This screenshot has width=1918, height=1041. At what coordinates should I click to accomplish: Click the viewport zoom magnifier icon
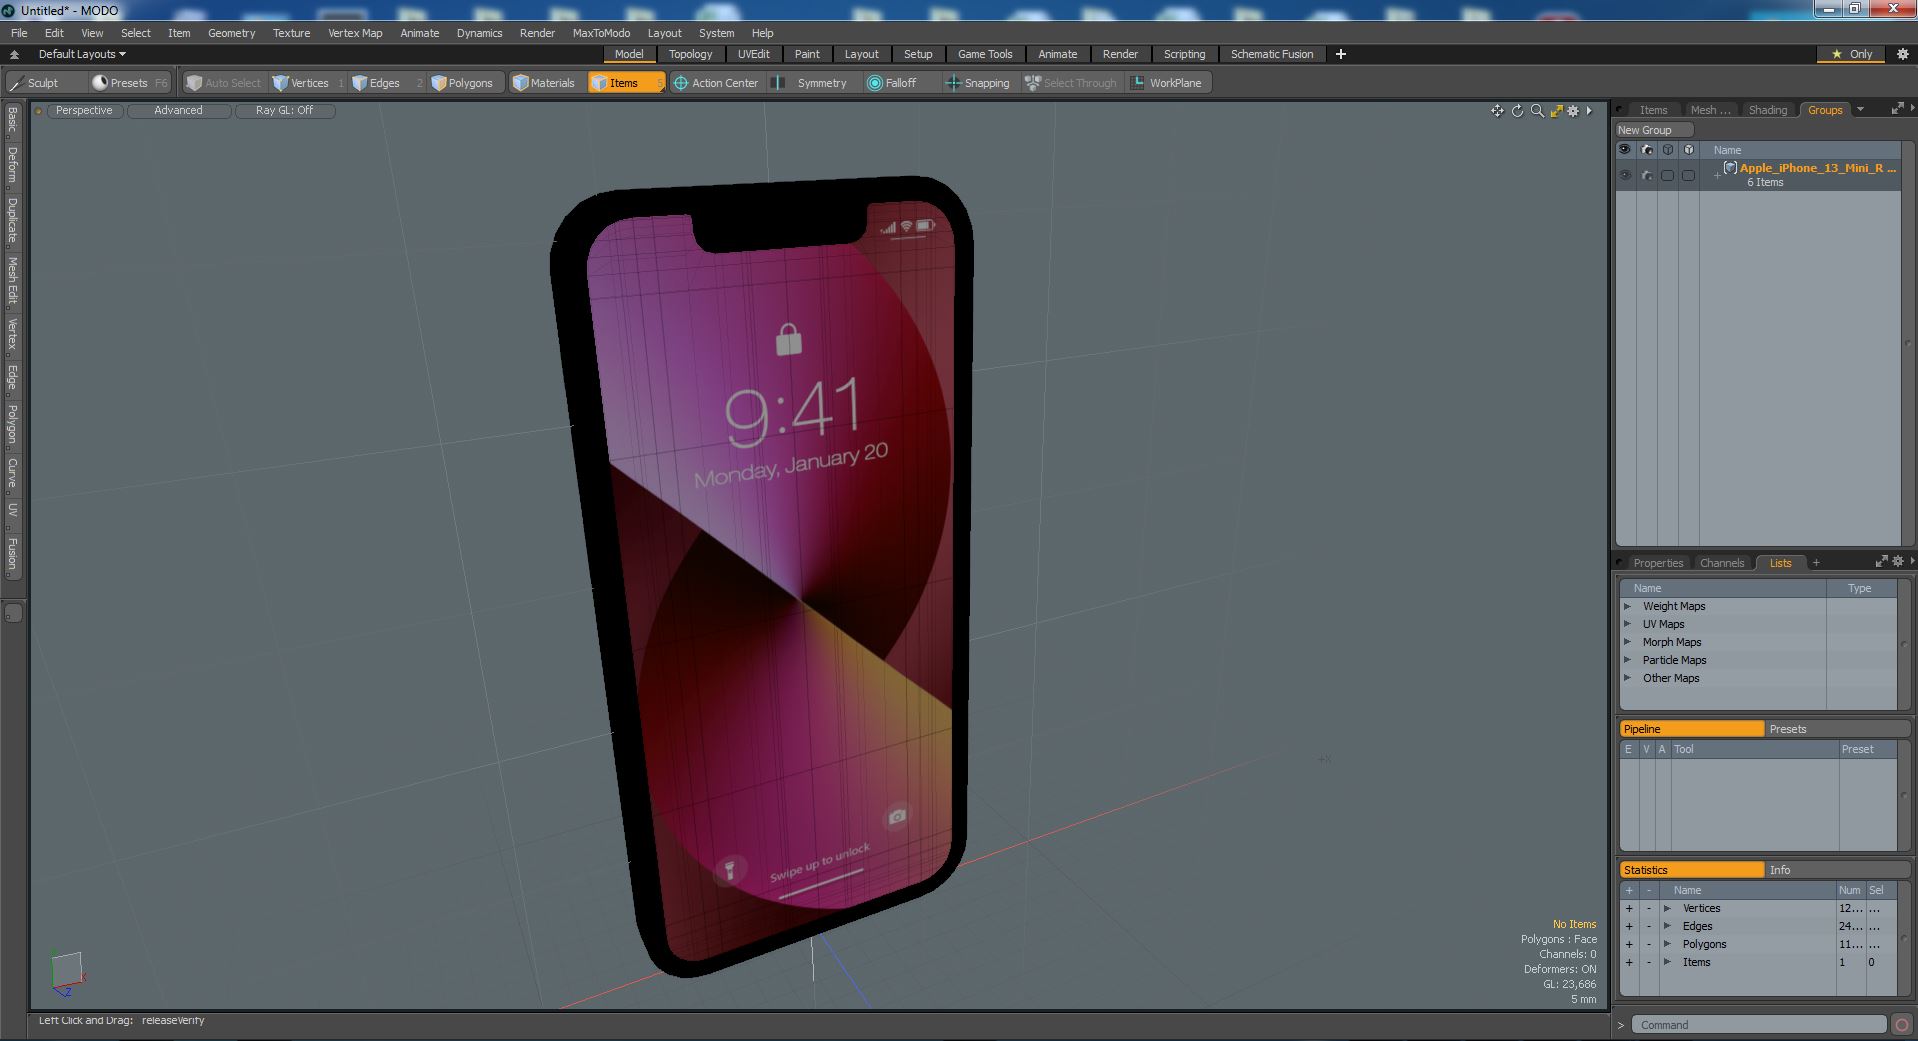pyautogui.click(x=1537, y=111)
